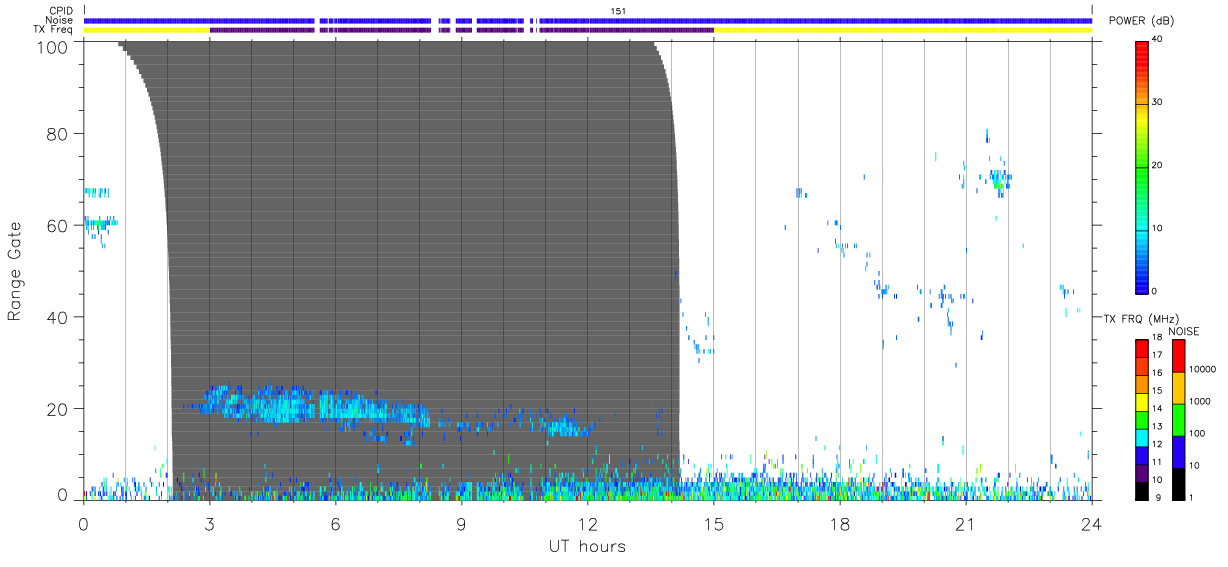
Task: Click the '40' label on POWER scale
Action: (x=1157, y=40)
